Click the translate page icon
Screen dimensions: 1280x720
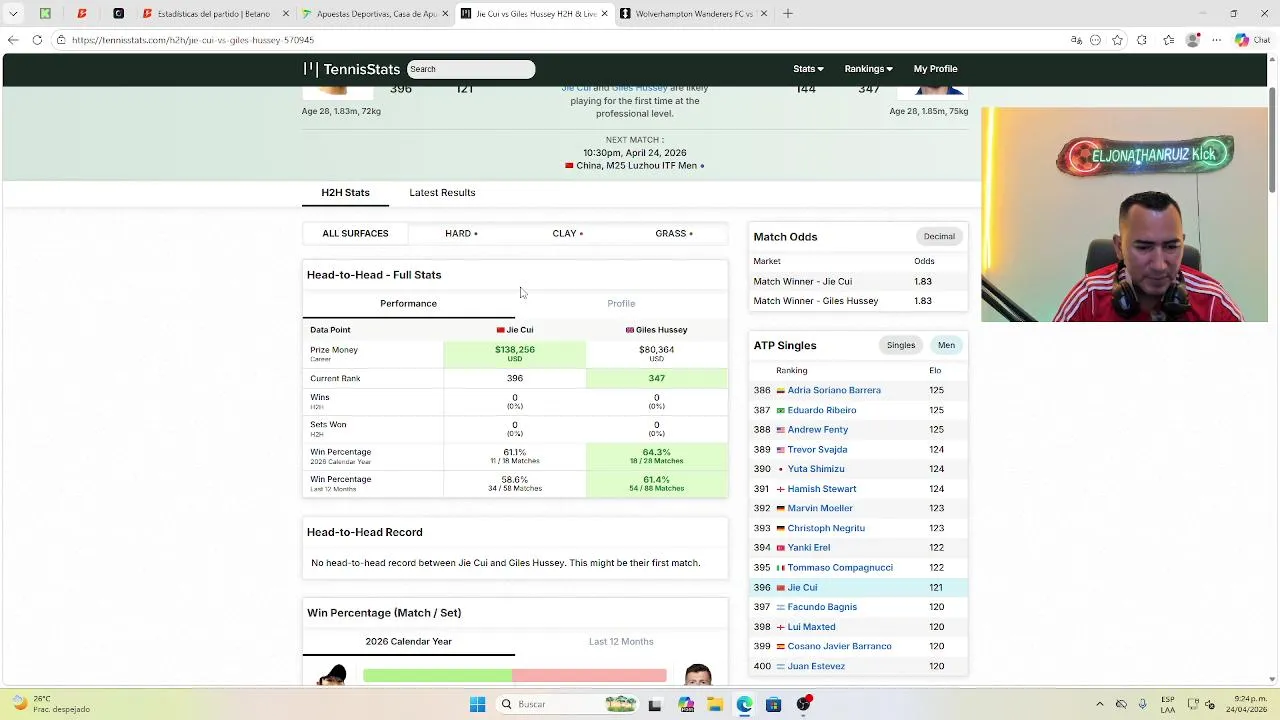tap(1076, 40)
